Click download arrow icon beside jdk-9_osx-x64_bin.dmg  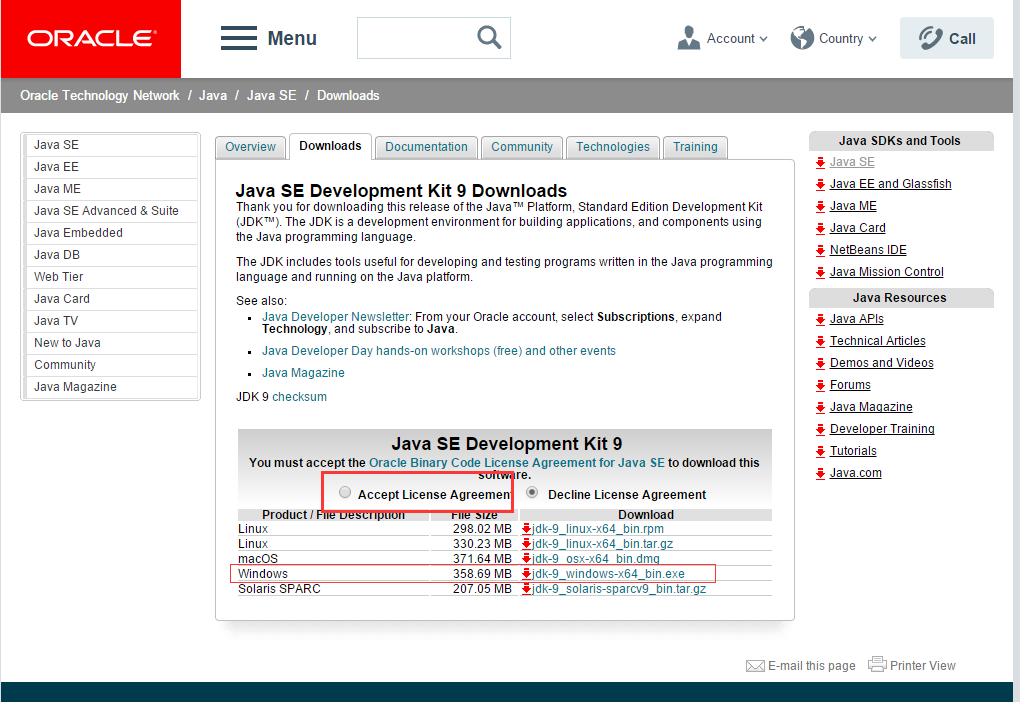(527, 559)
